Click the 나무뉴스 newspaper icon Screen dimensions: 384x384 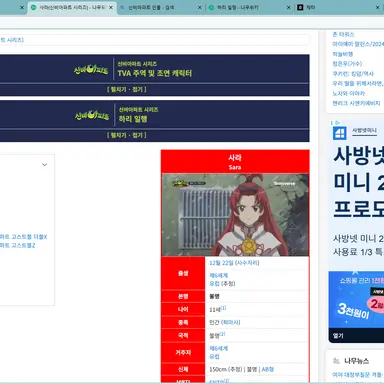click(x=336, y=361)
